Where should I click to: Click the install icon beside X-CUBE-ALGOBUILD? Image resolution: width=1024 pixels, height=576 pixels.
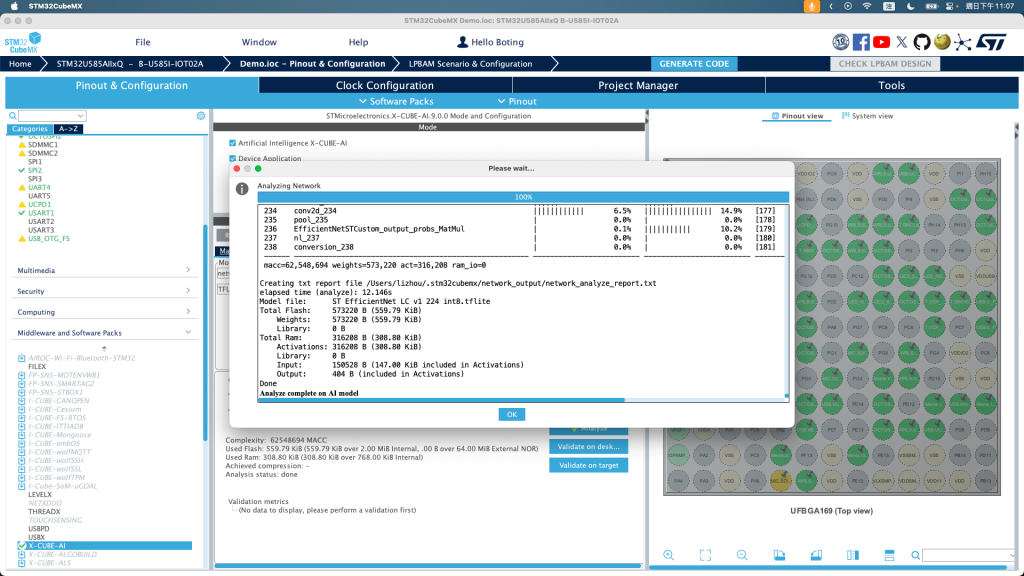click(22, 554)
